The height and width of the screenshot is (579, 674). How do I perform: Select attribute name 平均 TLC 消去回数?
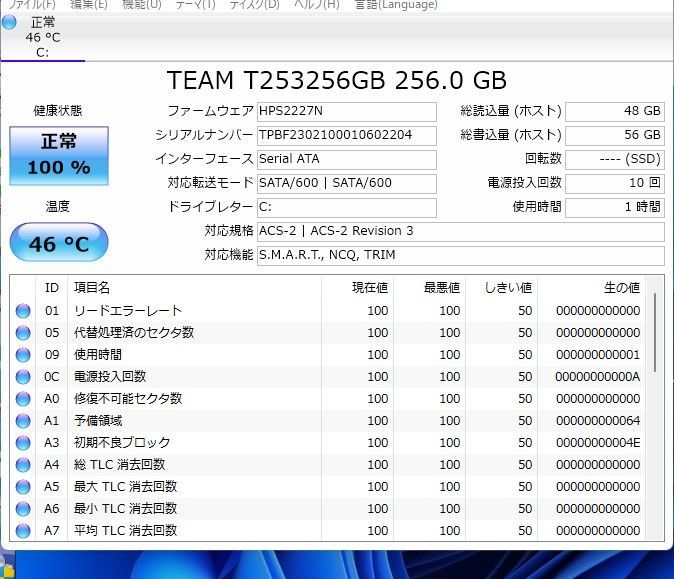125,531
